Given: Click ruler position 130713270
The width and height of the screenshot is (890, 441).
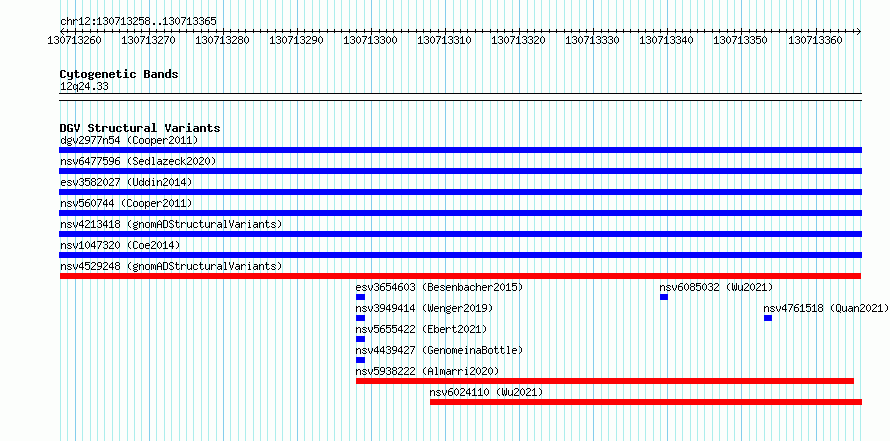Looking at the screenshot, I should coord(149,40).
